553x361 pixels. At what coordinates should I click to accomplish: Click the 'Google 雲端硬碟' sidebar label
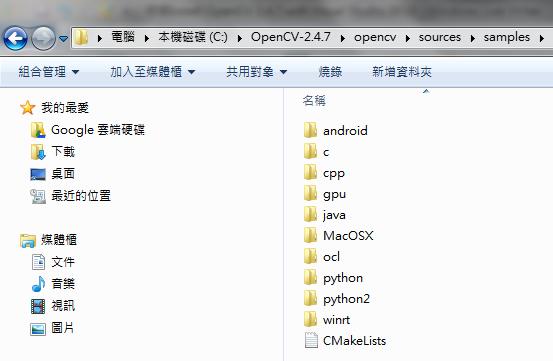[x=98, y=130]
